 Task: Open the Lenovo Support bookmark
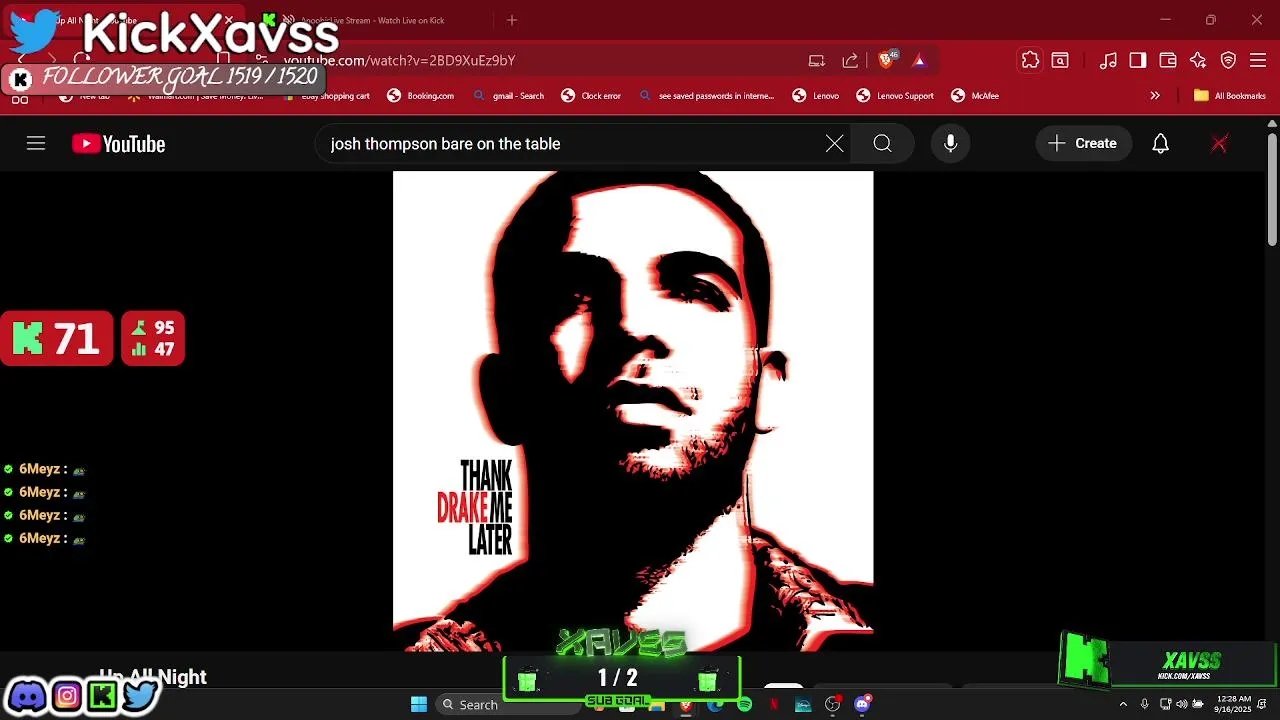click(x=895, y=96)
